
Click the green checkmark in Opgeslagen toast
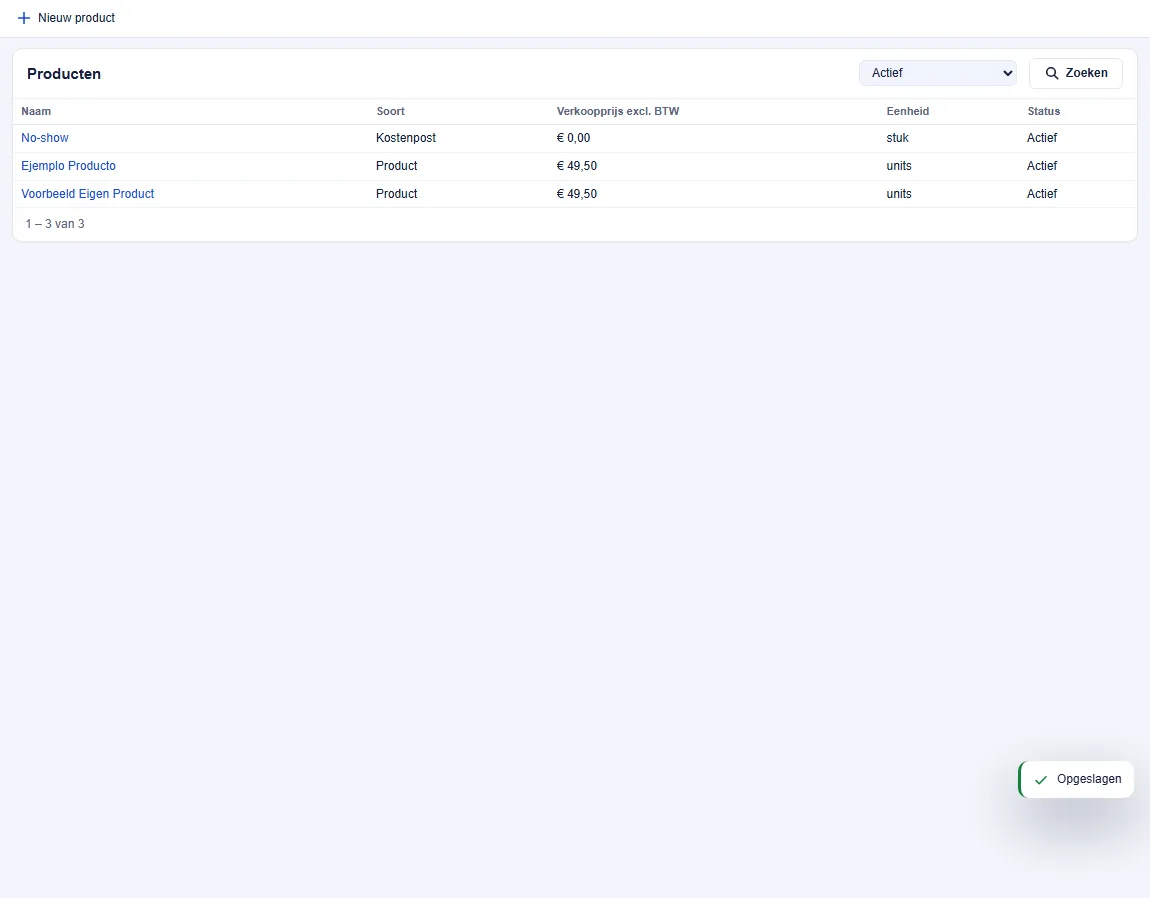[1041, 780]
